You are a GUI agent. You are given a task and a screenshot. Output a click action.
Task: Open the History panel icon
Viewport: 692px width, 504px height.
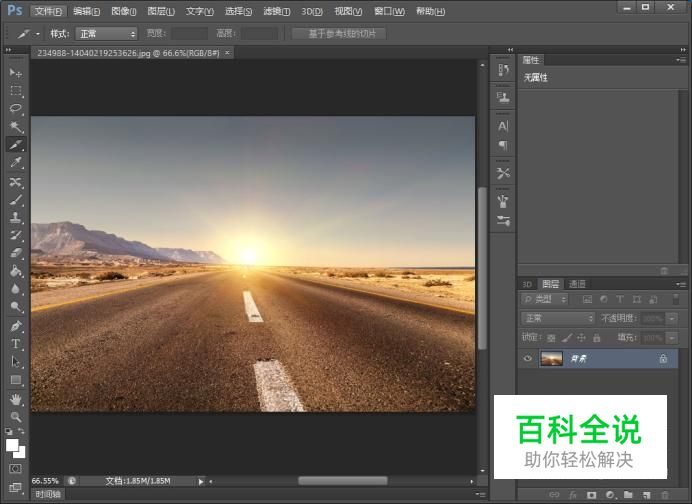coord(503,70)
